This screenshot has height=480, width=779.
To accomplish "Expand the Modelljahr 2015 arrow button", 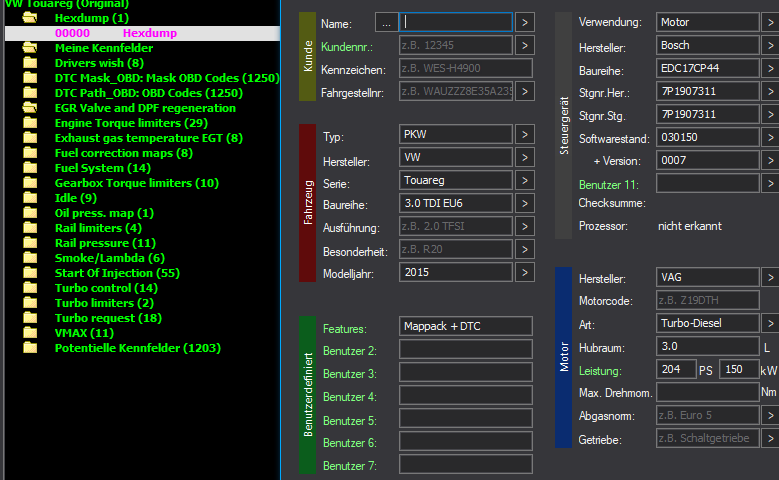I will tap(525, 272).
